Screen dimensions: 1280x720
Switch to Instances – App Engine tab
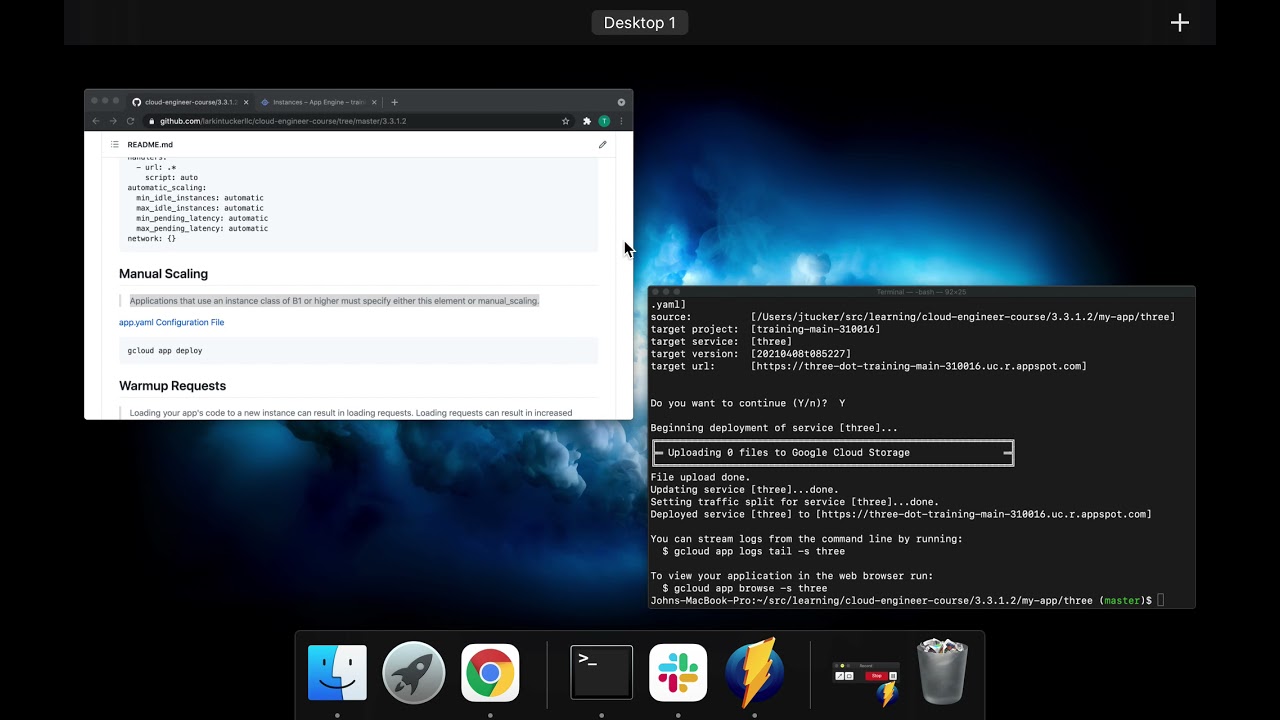point(318,102)
